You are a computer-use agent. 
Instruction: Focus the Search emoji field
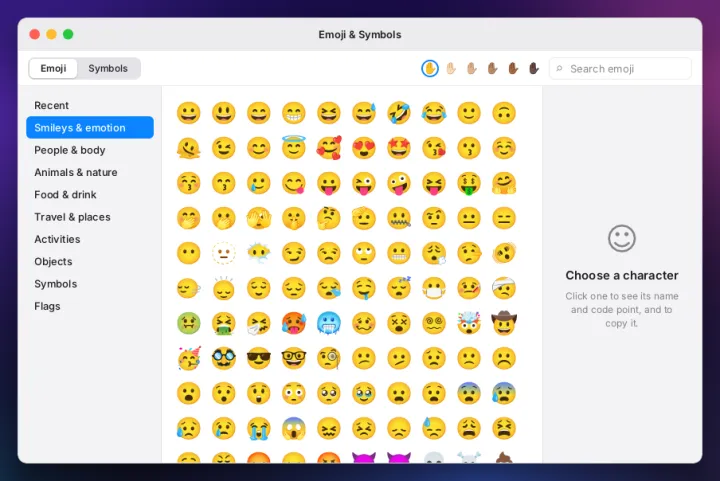(620, 69)
